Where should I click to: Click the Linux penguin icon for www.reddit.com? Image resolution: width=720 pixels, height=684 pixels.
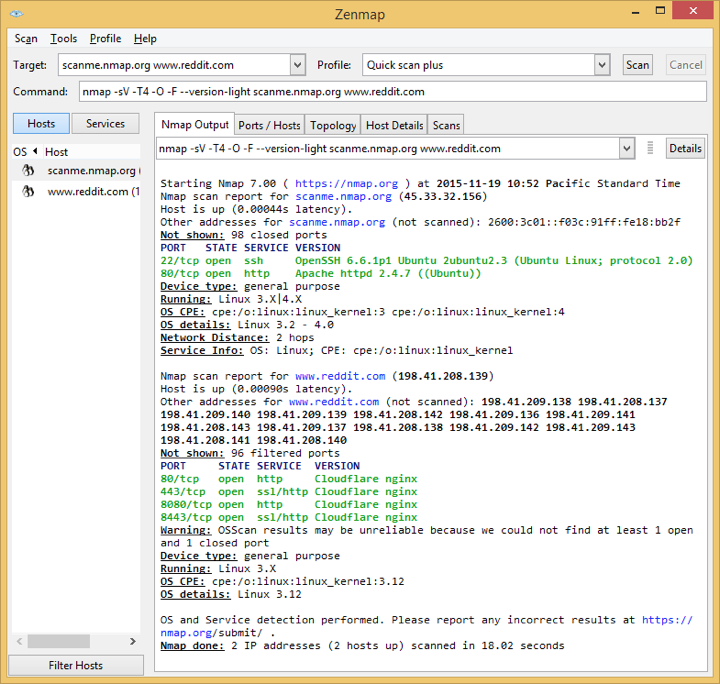pos(29,191)
